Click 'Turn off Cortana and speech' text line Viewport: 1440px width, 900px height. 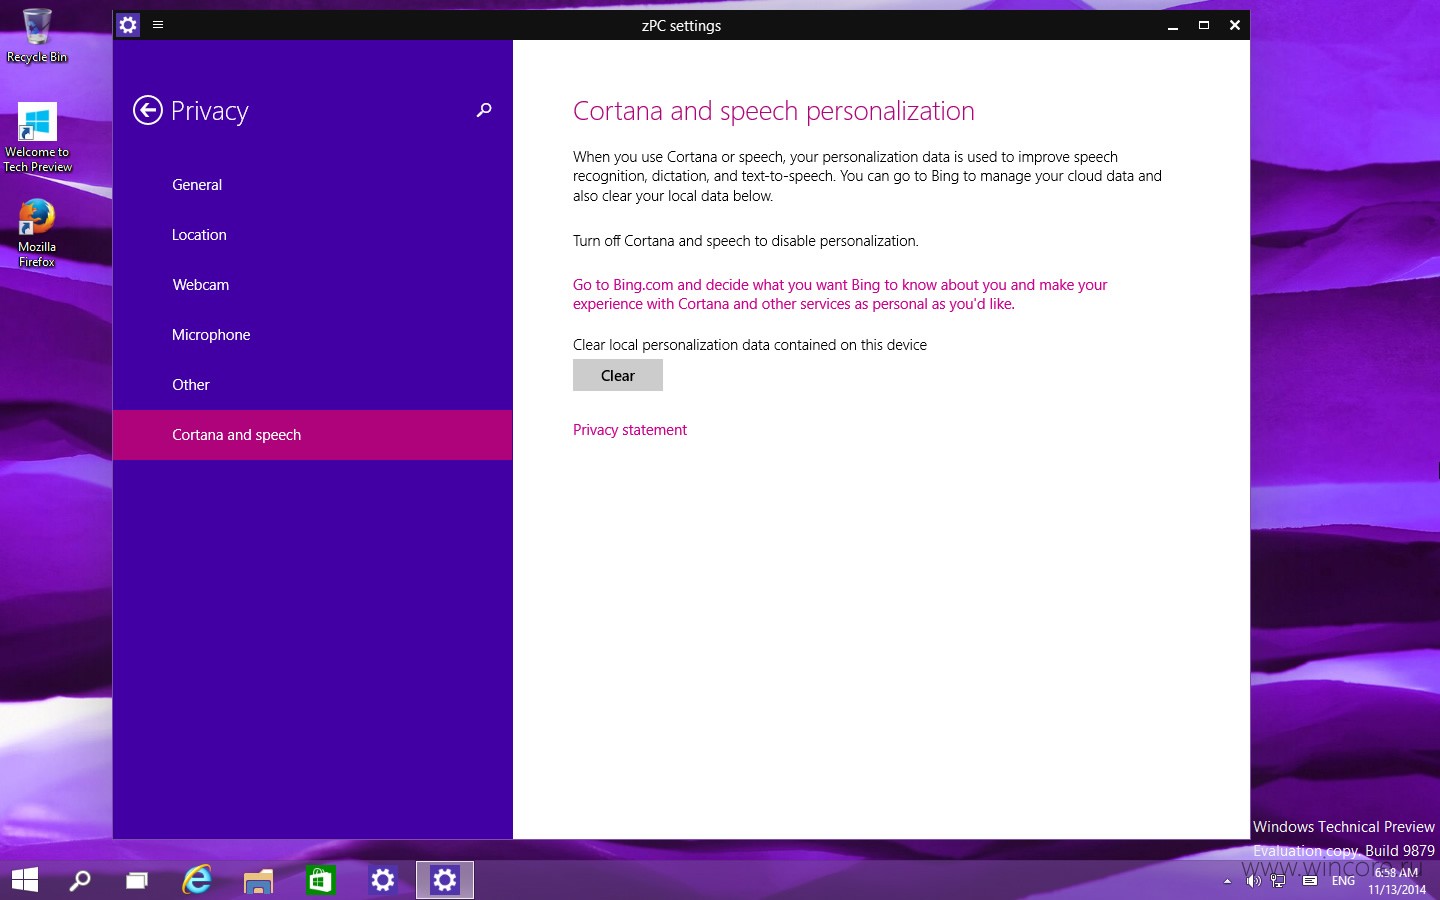click(x=746, y=241)
